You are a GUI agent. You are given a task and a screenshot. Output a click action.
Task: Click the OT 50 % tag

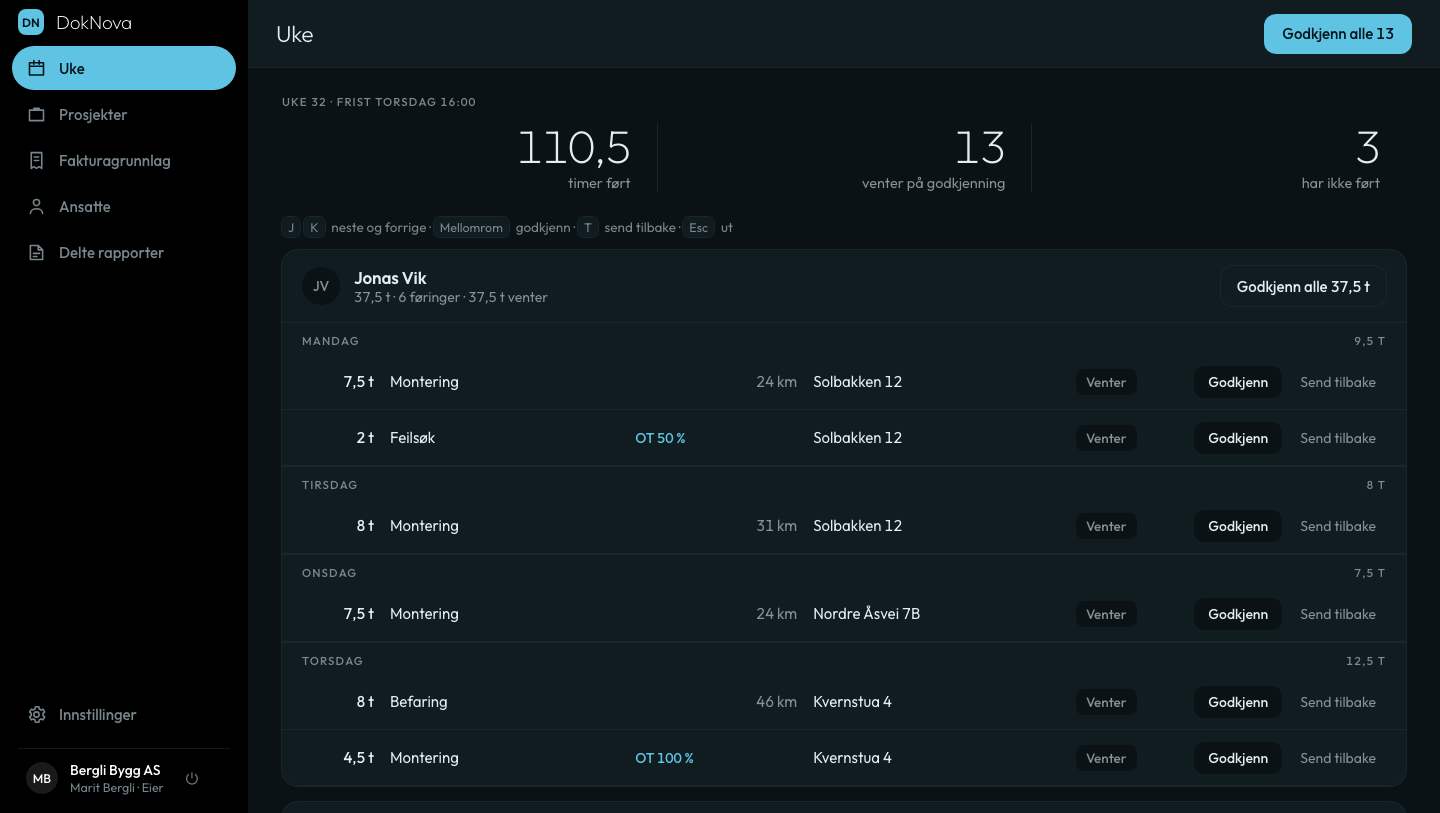coord(660,438)
